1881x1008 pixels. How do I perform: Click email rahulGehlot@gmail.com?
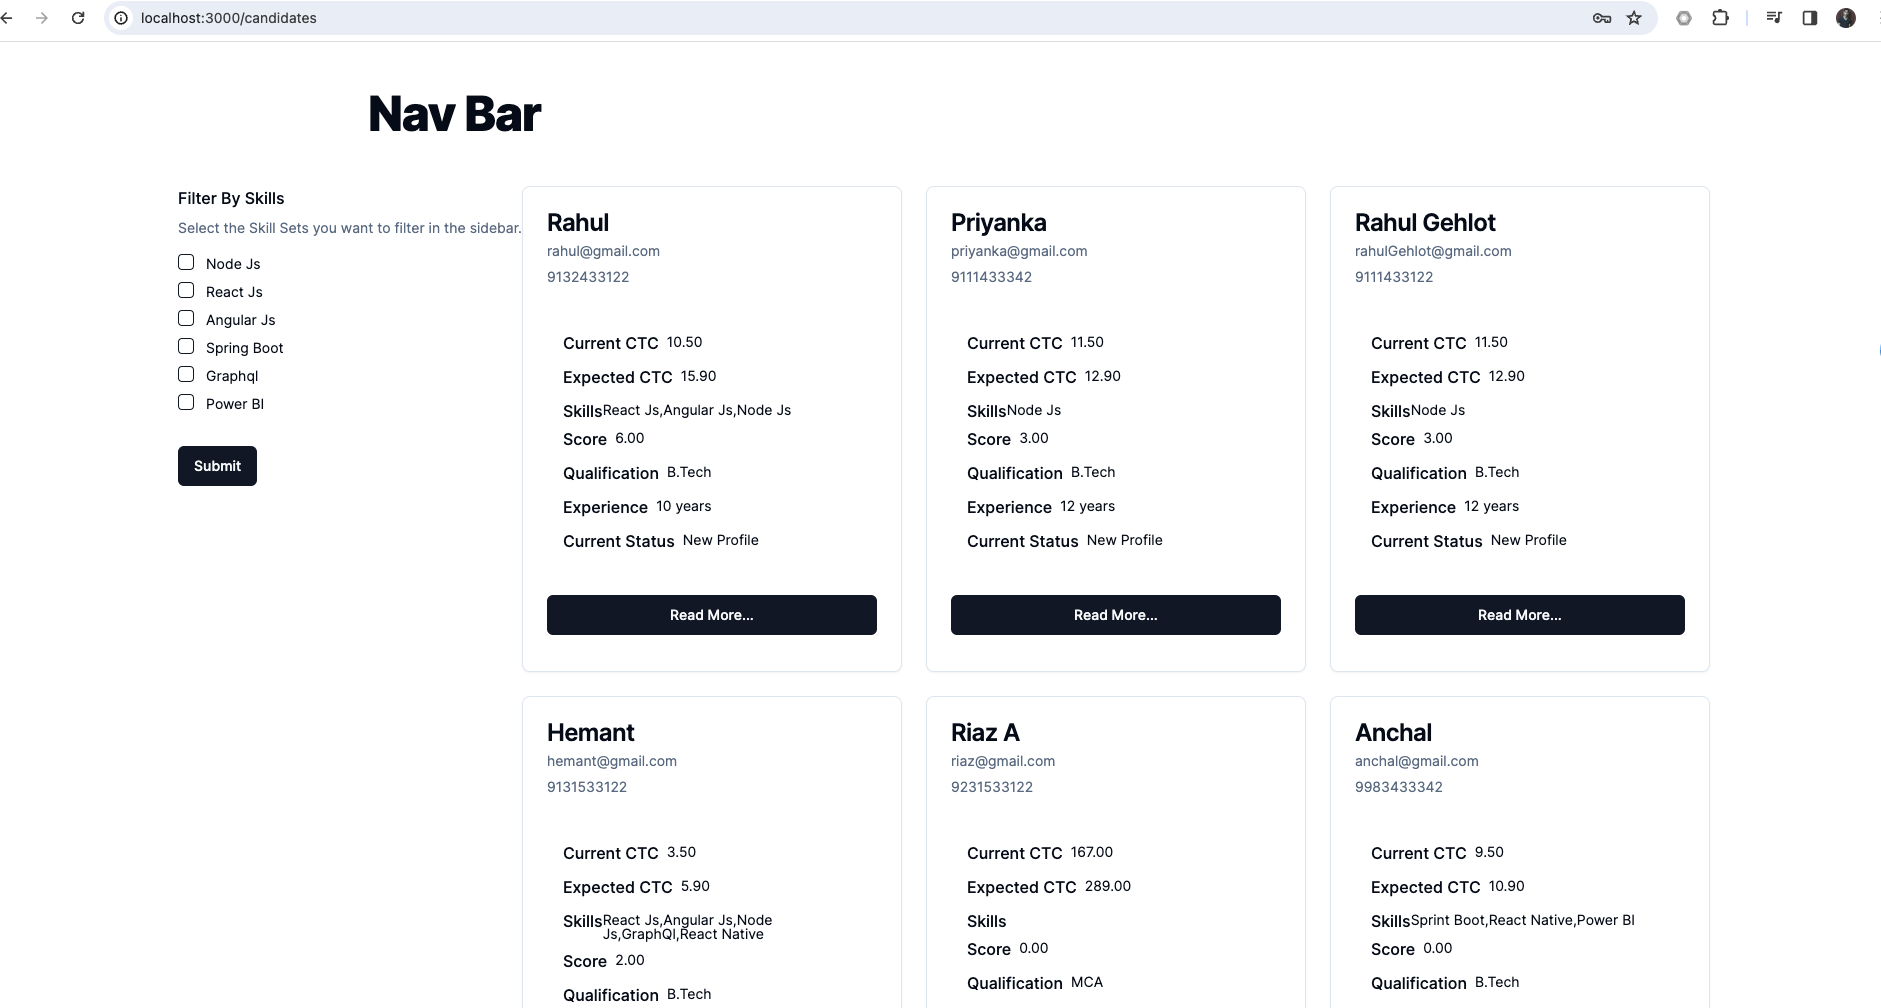point(1433,251)
